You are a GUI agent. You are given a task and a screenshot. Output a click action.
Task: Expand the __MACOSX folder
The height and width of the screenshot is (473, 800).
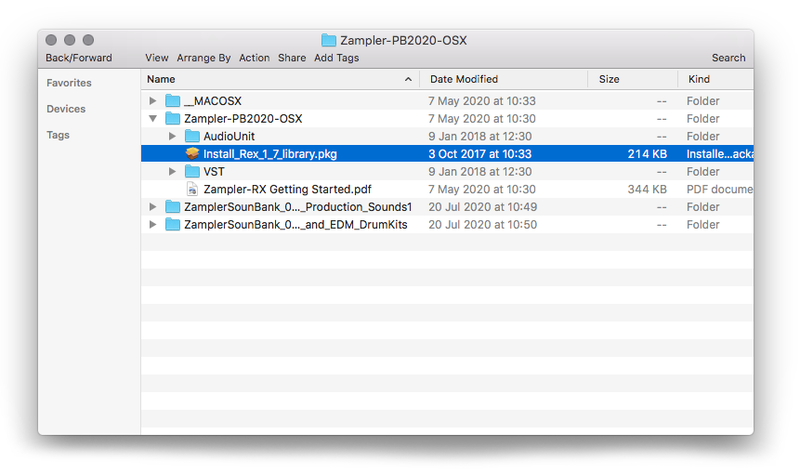pyautogui.click(x=153, y=101)
